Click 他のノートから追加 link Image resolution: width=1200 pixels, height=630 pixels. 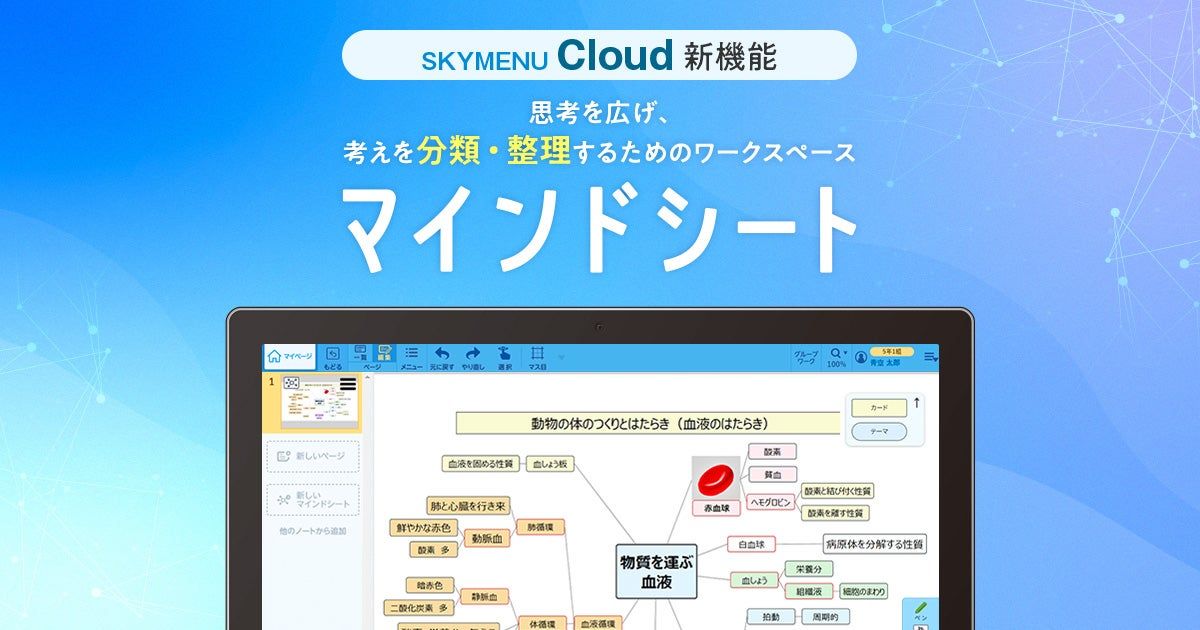312,531
